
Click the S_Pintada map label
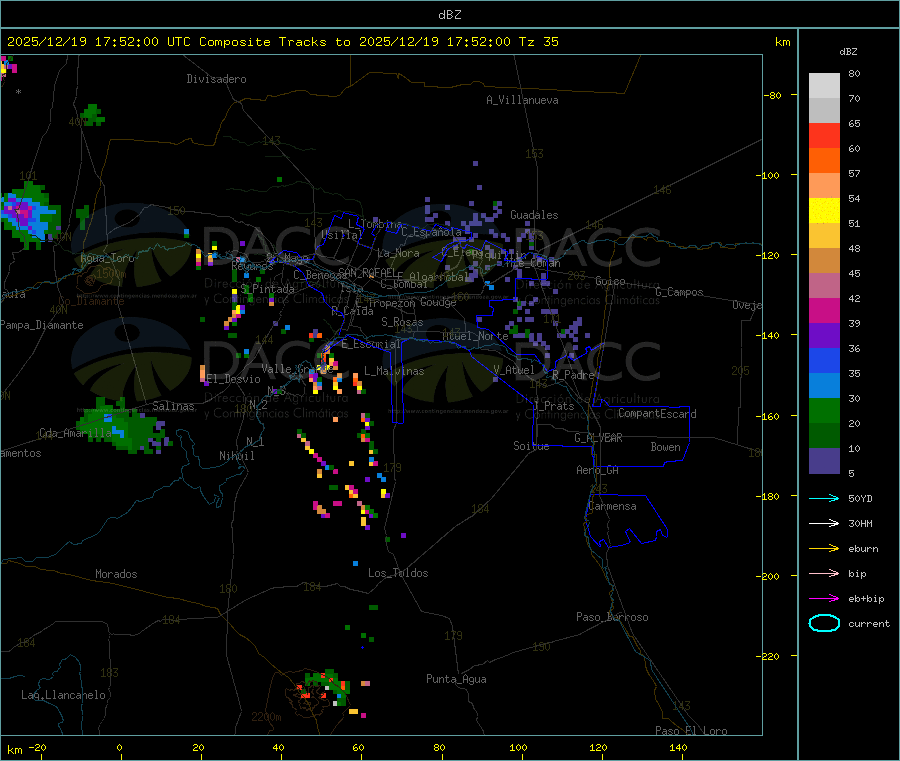point(267,289)
